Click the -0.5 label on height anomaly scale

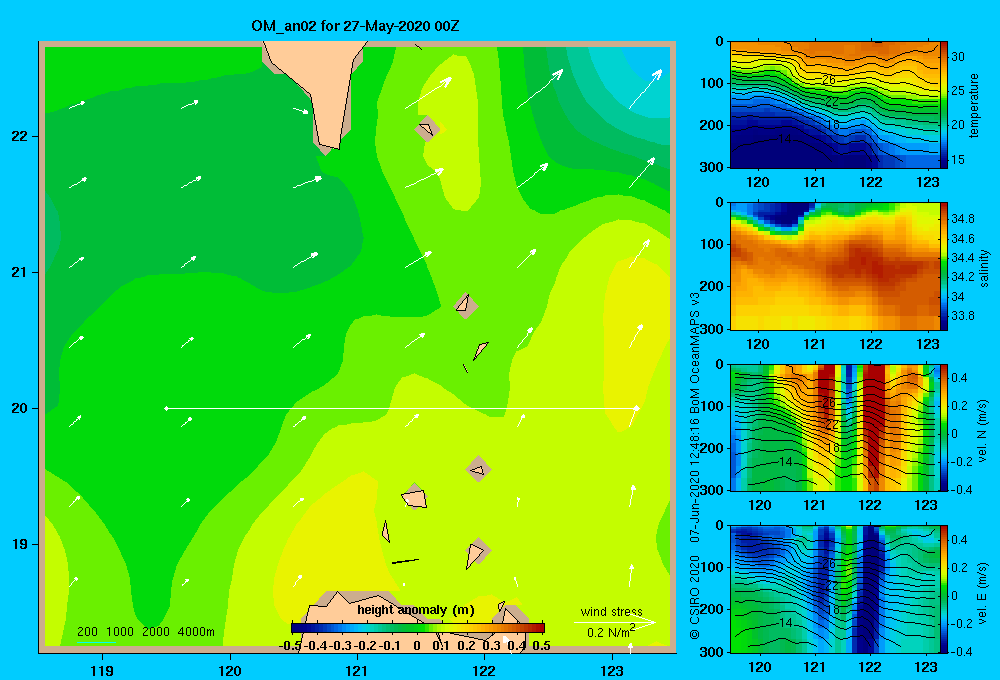click(x=290, y=646)
